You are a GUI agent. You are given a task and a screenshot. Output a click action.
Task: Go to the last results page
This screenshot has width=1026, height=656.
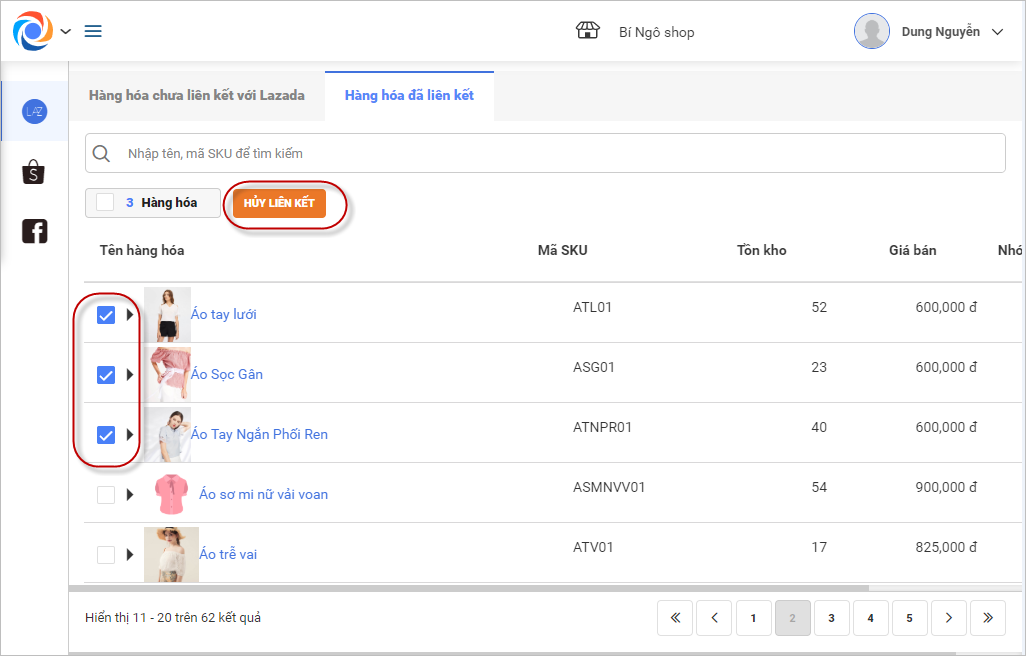(x=987, y=618)
